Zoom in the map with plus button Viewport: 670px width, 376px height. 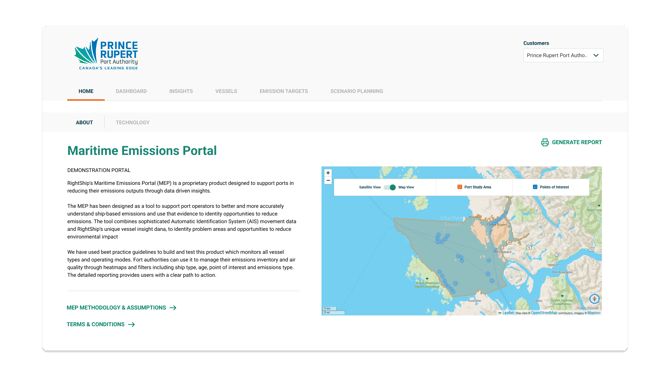tap(328, 173)
